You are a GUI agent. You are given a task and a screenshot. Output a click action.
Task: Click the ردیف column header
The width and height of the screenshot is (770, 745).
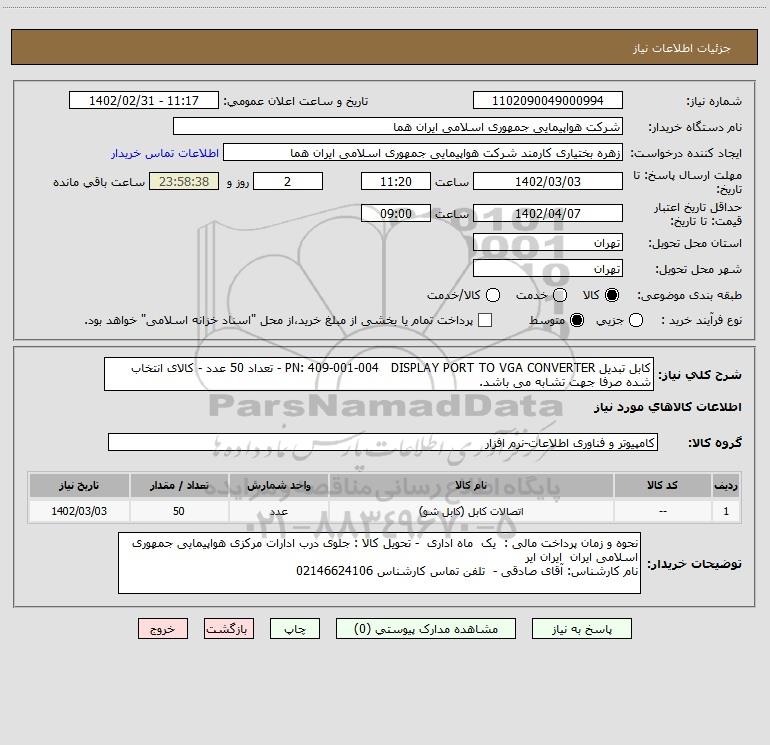(726, 485)
